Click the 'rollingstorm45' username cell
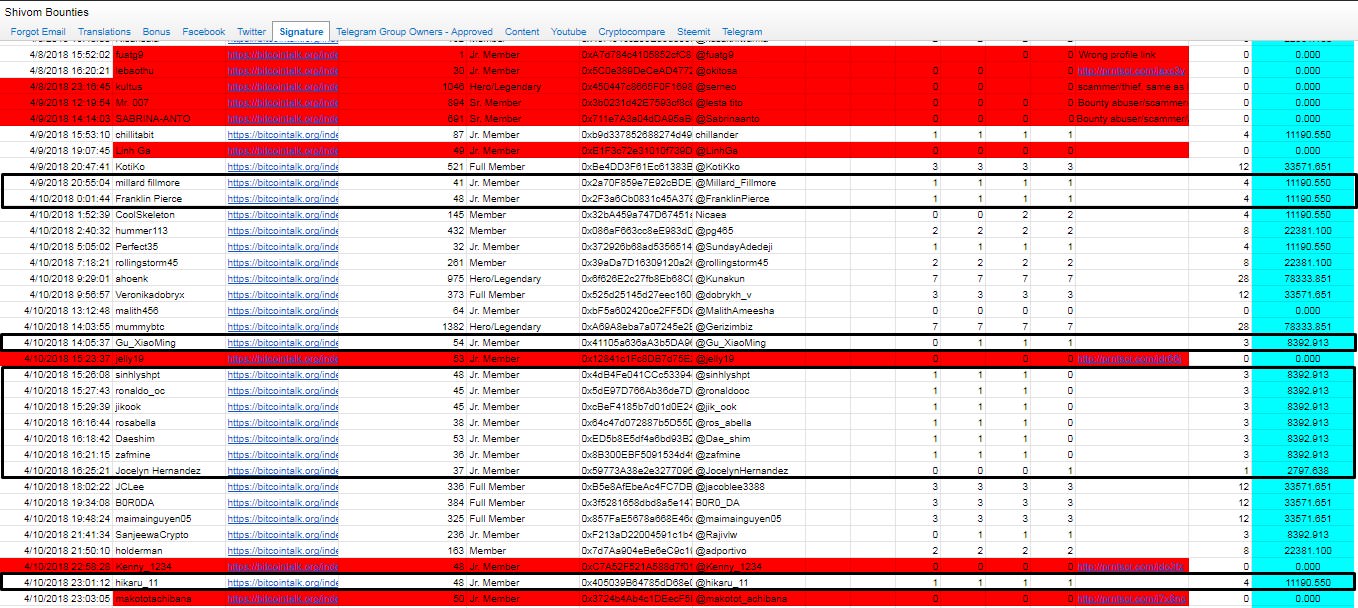The height and width of the screenshot is (608, 1358). (x=147, y=263)
